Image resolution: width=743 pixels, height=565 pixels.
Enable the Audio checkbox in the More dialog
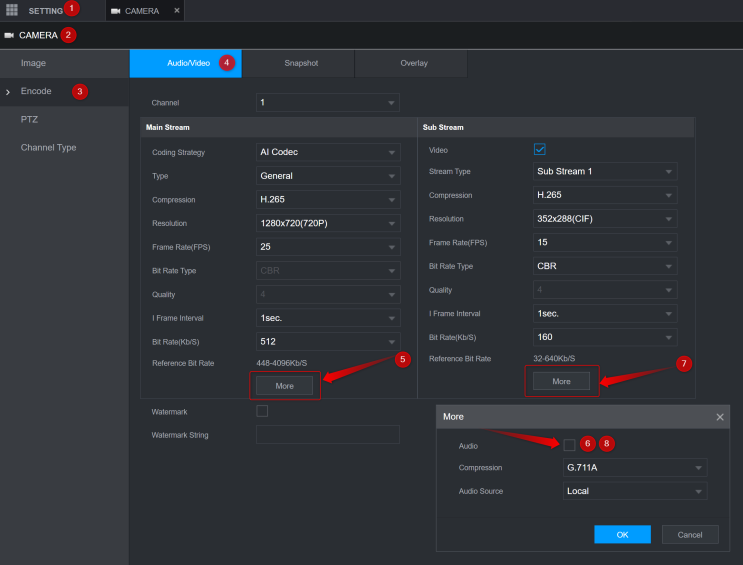[x=569, y=445]
